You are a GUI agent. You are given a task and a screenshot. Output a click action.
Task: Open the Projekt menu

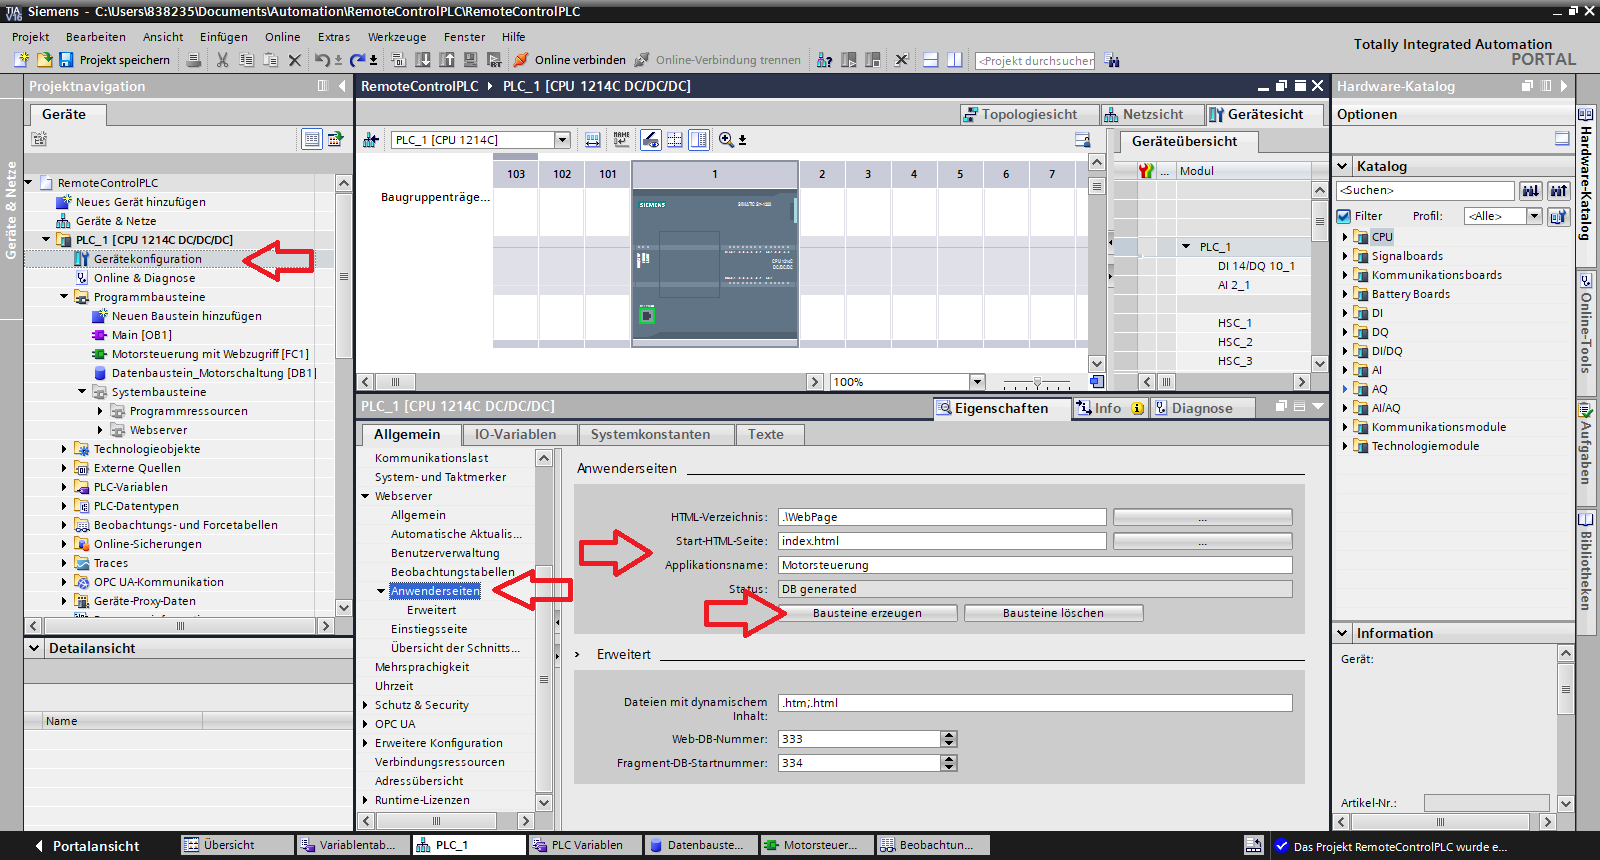[x=30, y=37]
